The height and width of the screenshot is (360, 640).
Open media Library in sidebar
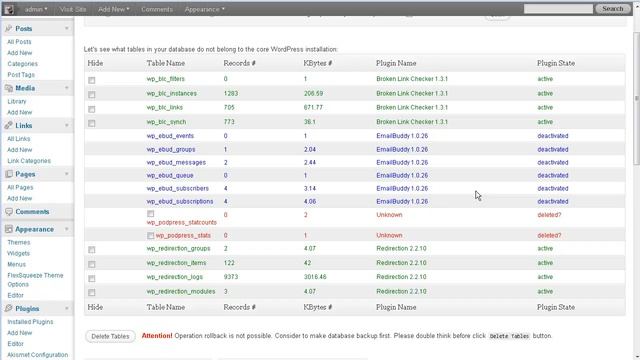tap(17, 101)
